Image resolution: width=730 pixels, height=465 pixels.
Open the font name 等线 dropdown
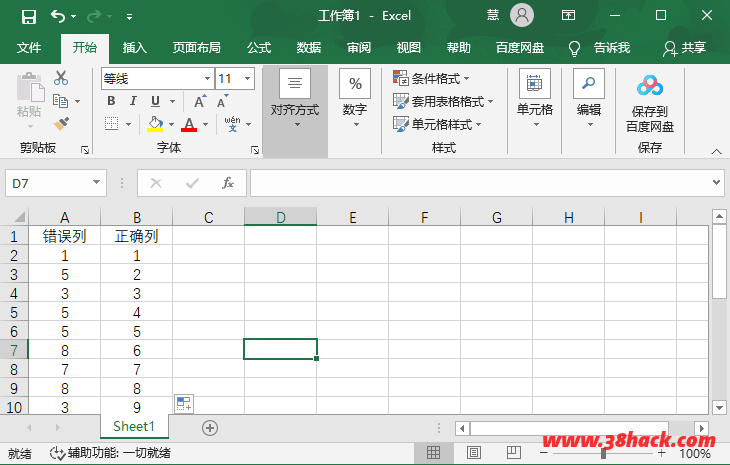point(206,78)
